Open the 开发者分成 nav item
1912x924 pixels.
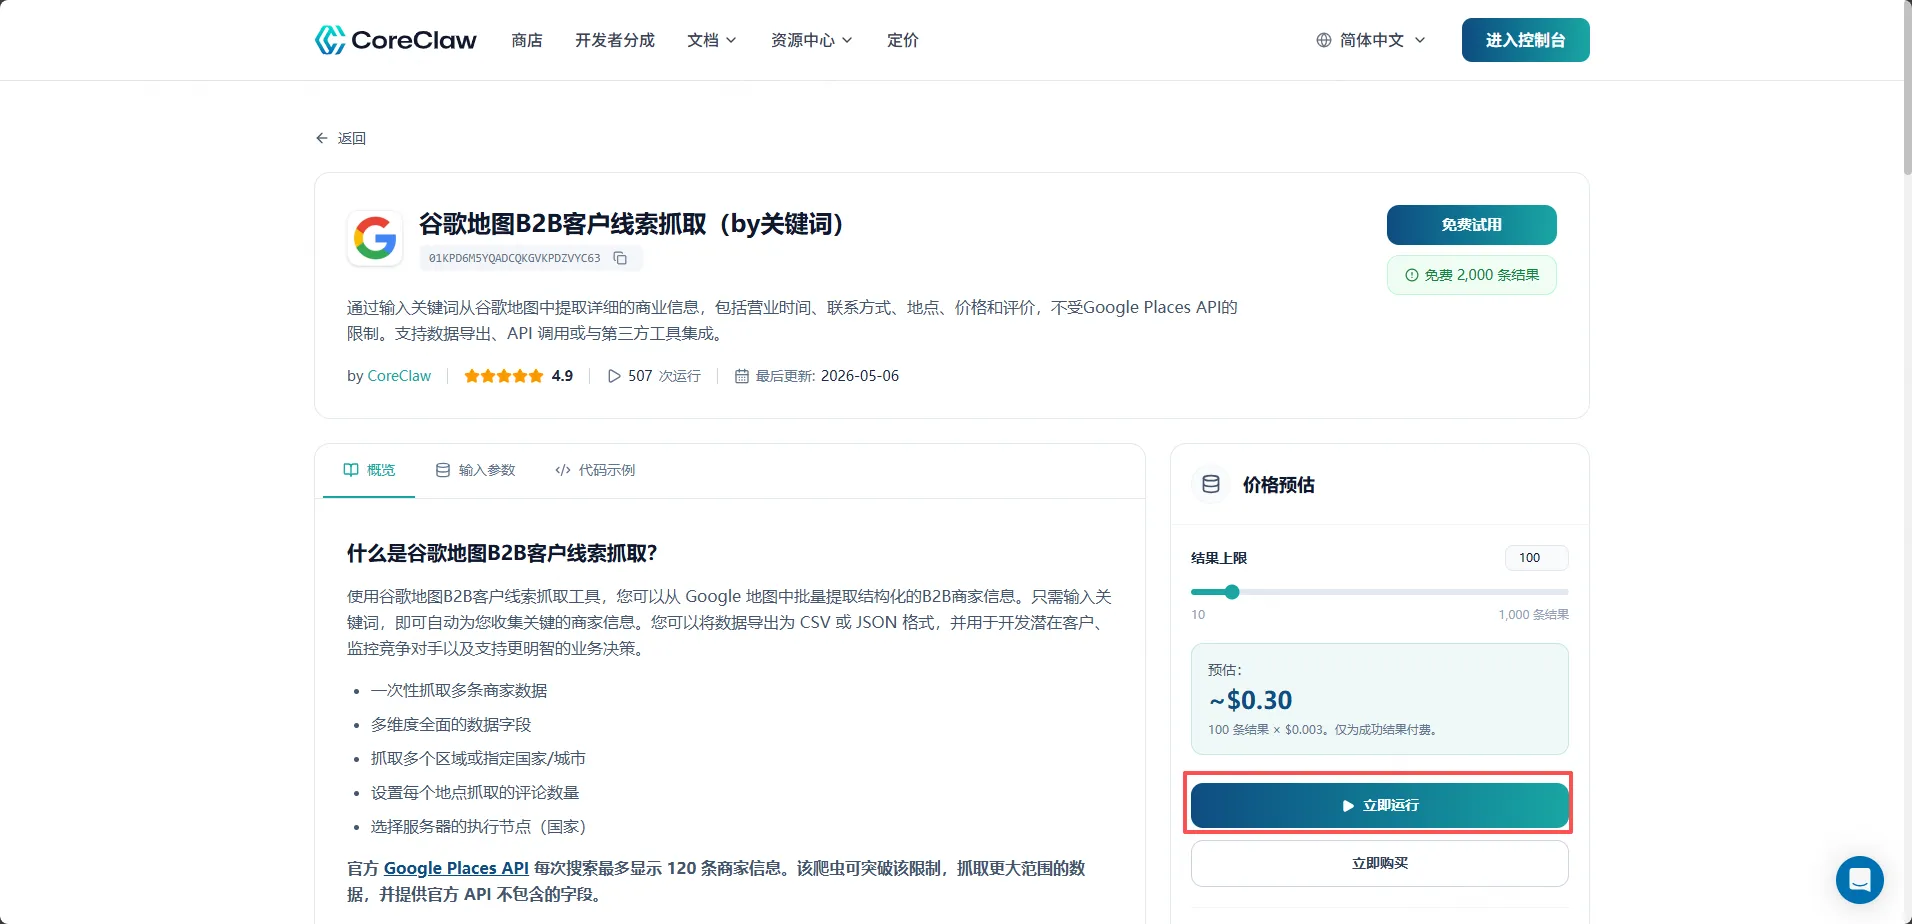tap(615, 40)
